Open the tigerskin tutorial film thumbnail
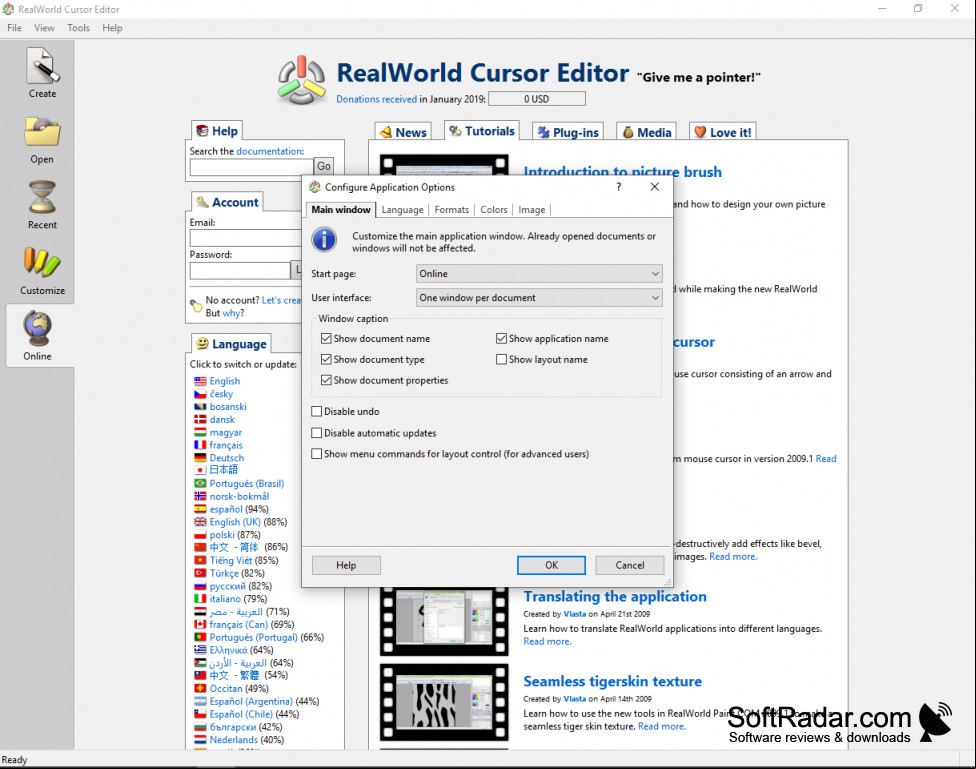Viewport: 976px width, 769px height. 444,702
